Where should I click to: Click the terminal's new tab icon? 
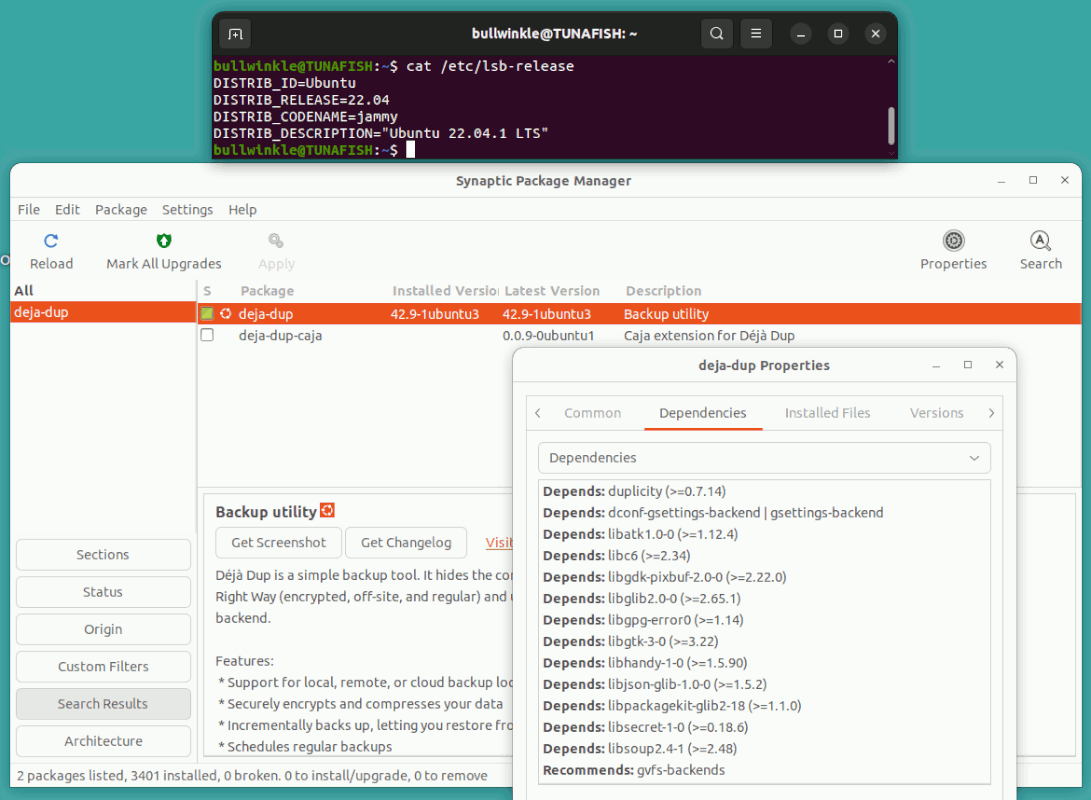235,33
